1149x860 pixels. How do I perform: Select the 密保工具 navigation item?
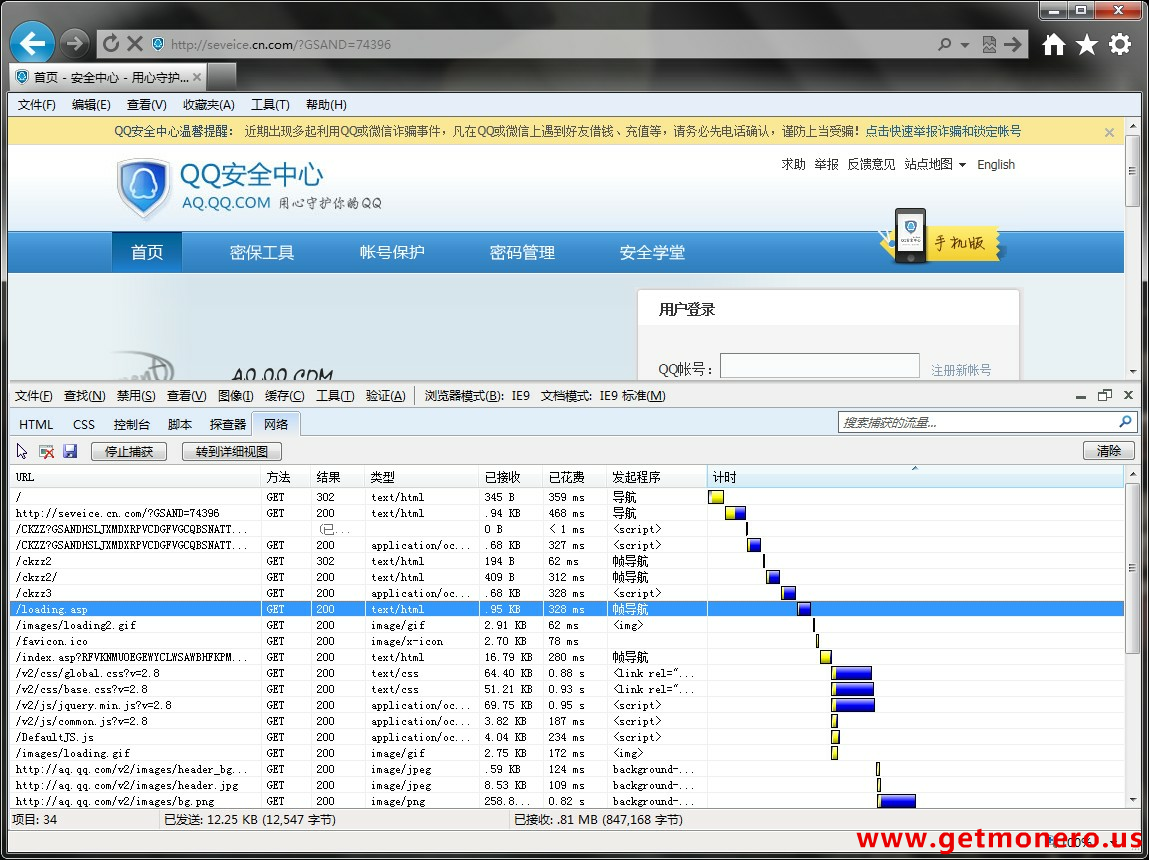(x=262, y=252)
